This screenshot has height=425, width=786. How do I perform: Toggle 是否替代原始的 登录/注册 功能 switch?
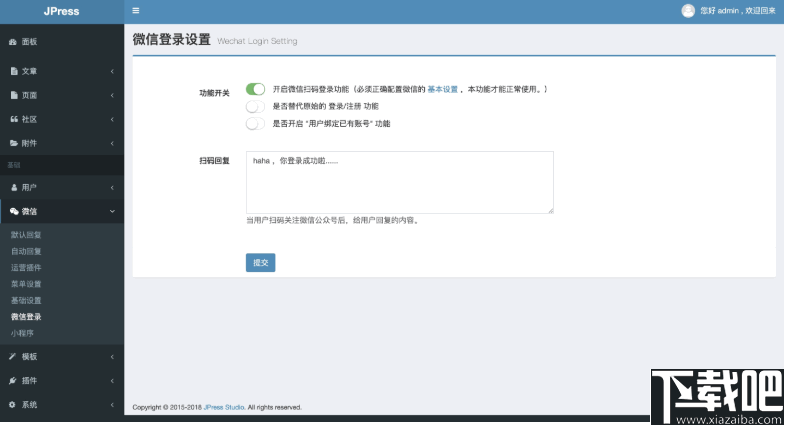[x=255, y=106]
